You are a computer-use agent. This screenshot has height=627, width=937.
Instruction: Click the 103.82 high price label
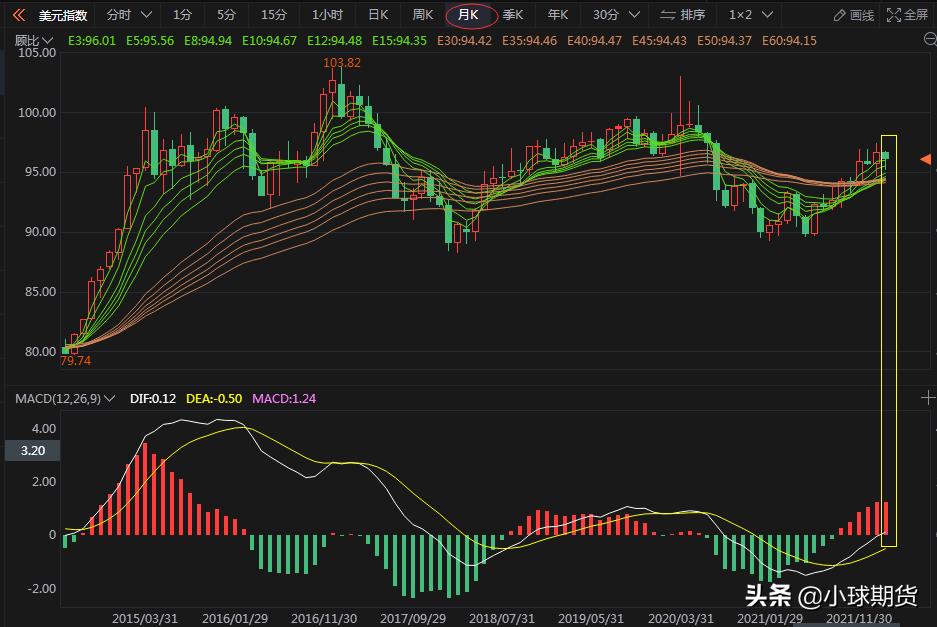342,63
